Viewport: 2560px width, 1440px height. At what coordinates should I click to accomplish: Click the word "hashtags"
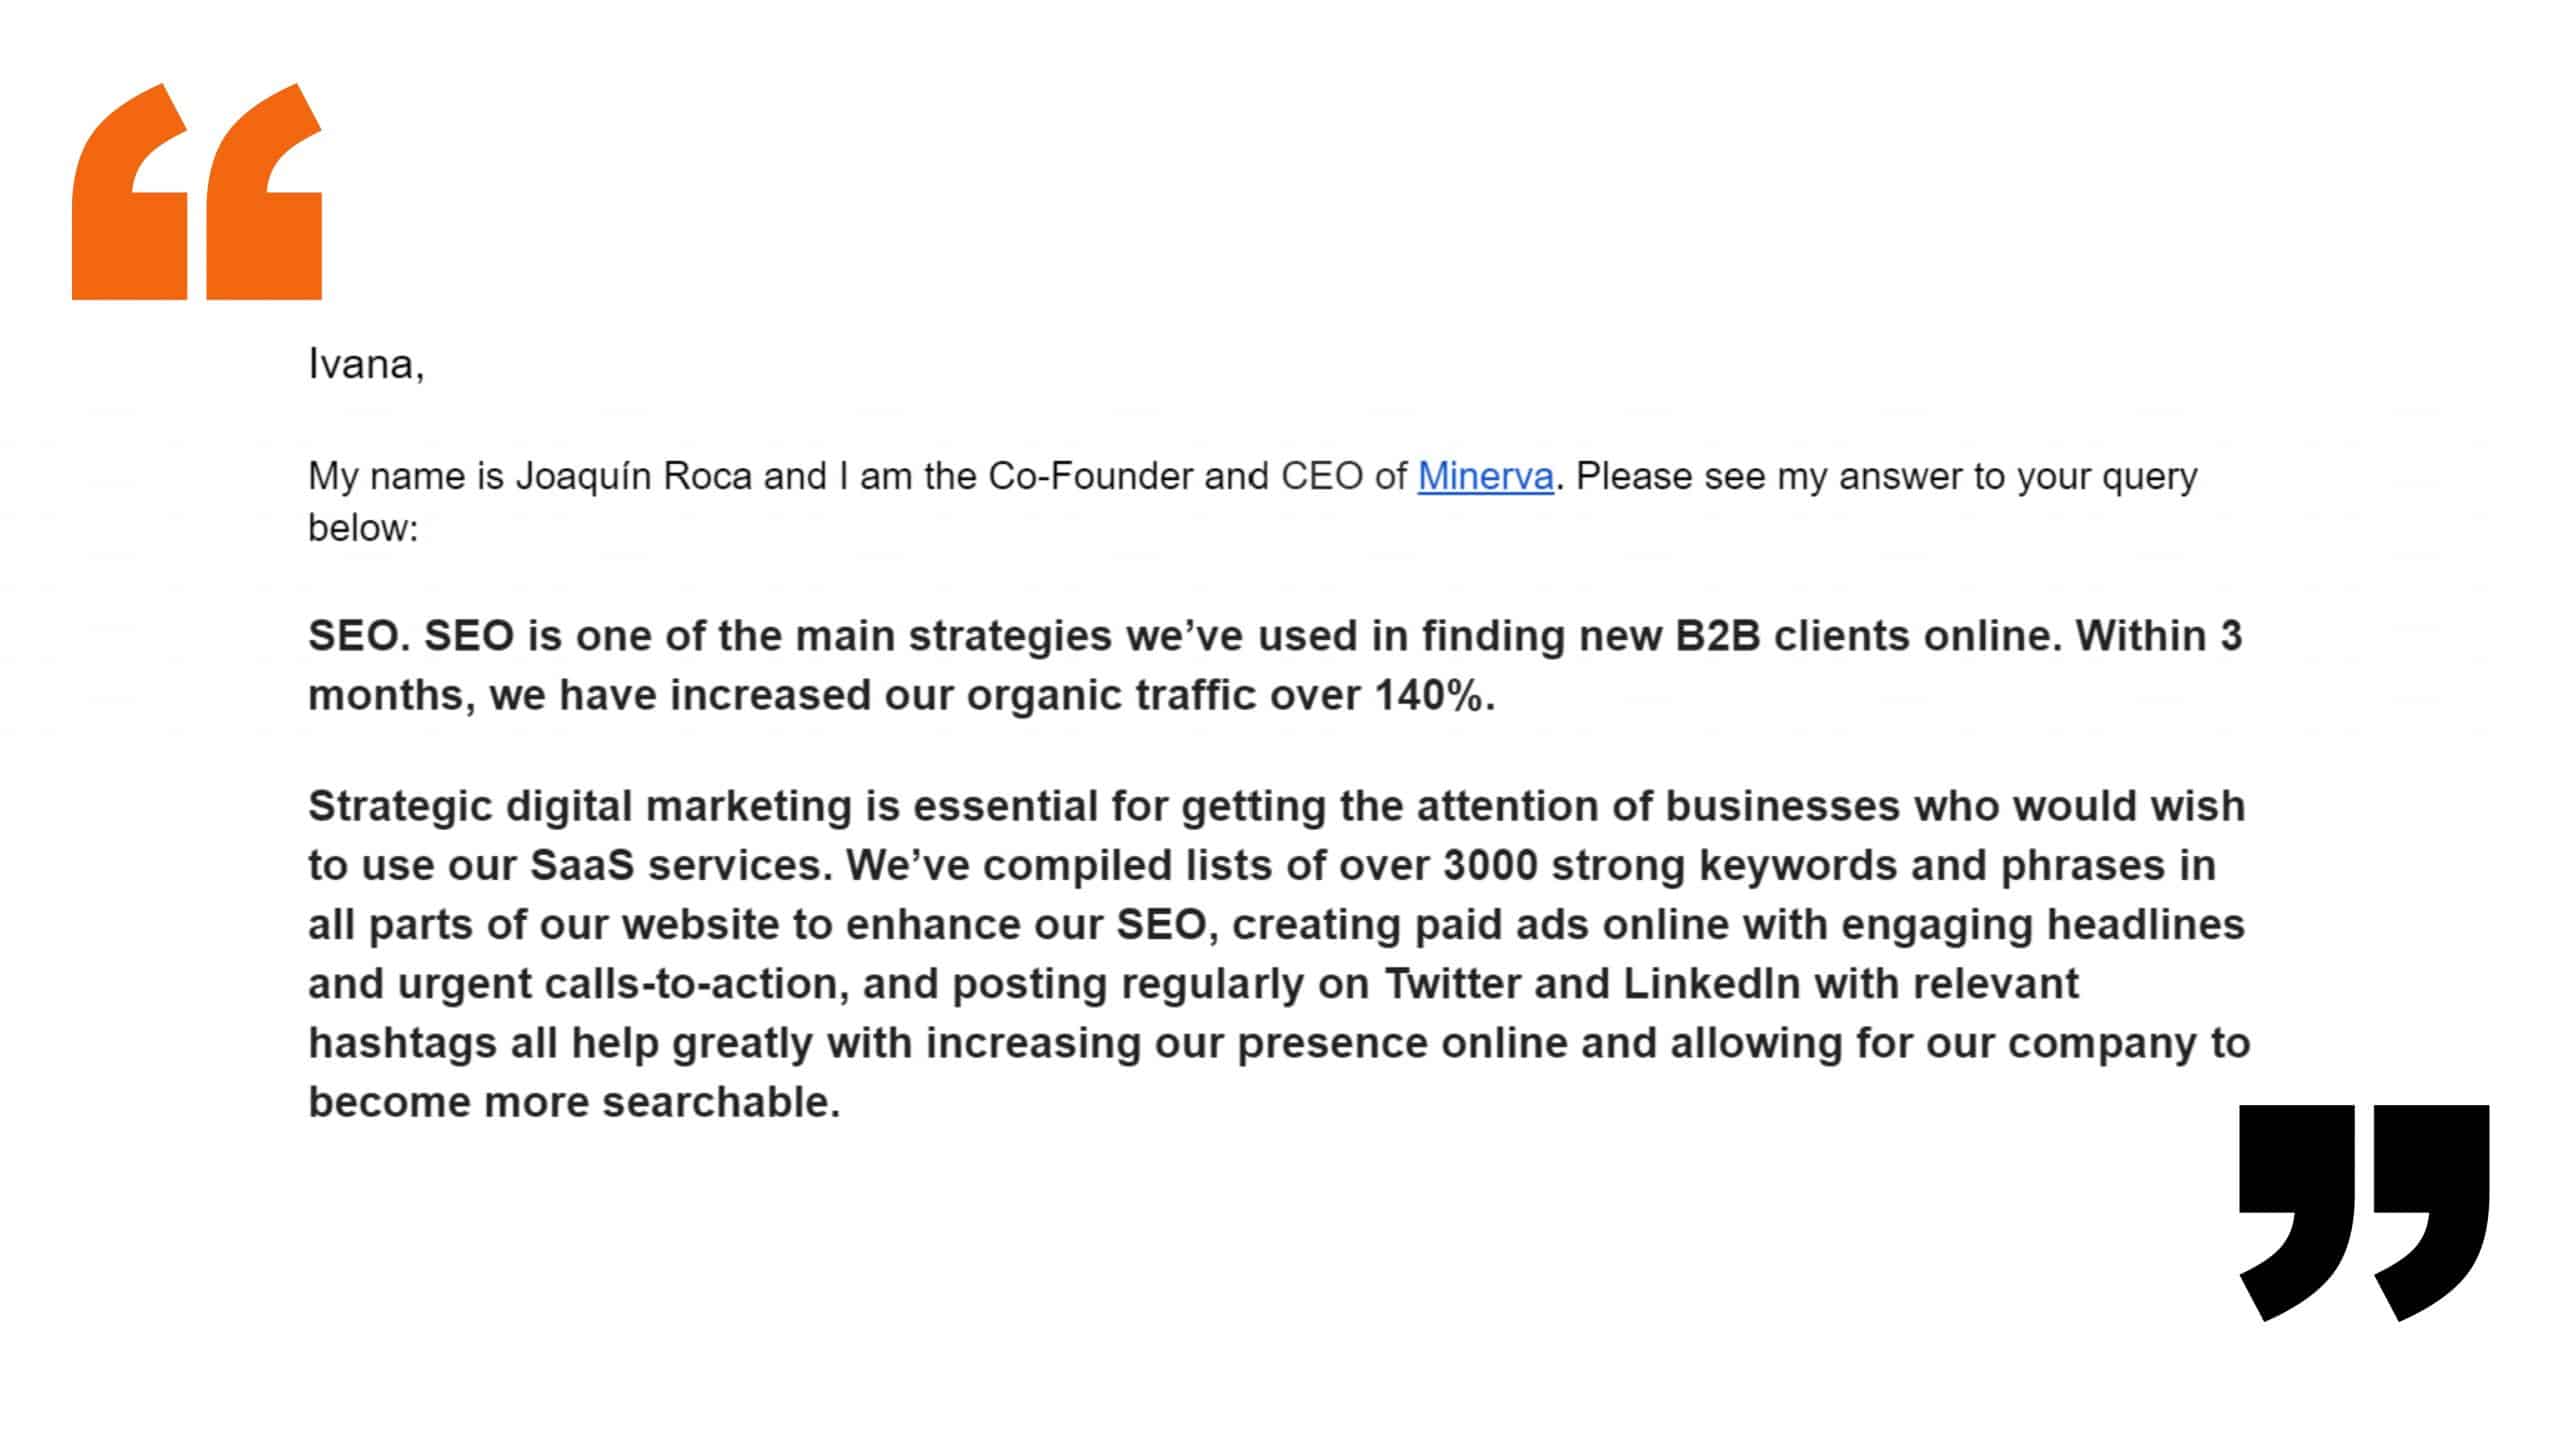click(x=403, y=1043)
